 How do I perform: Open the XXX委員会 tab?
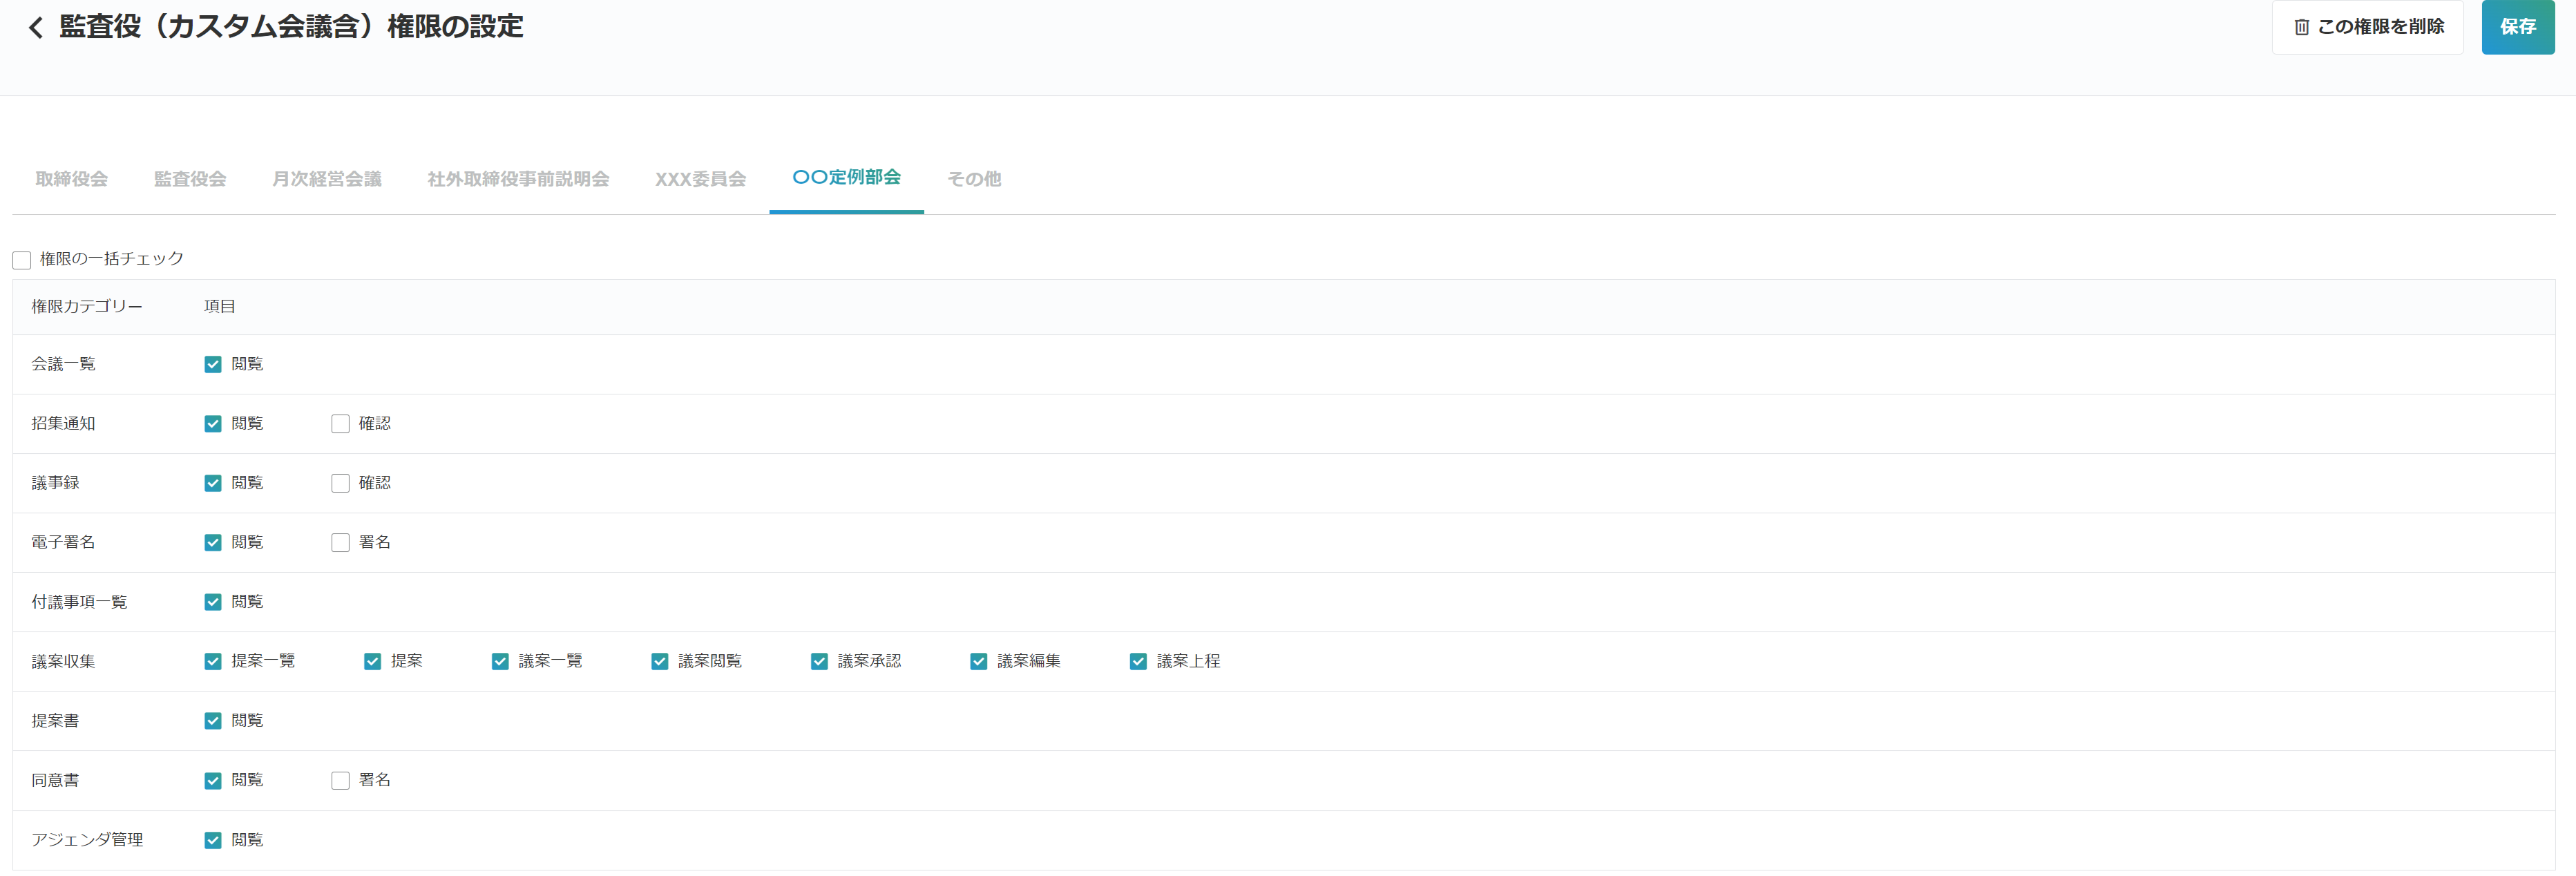point(700,179)
